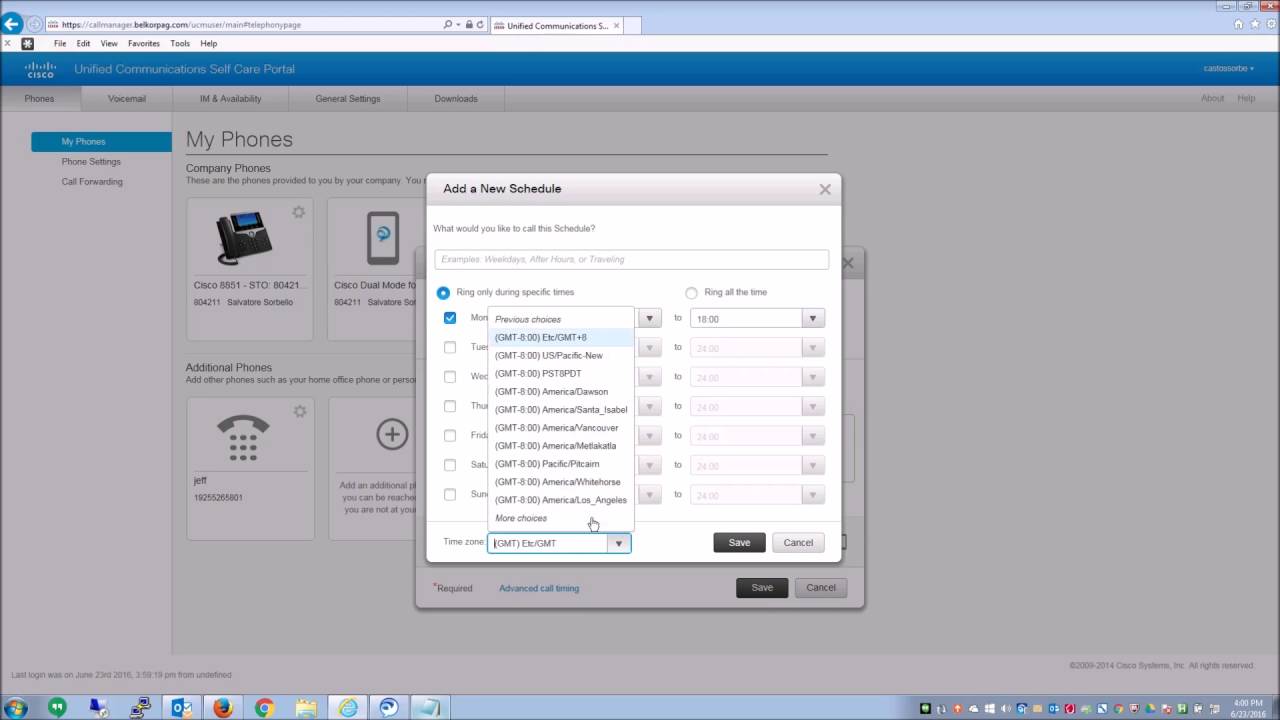Check the Friday checkbox
The image size is (1280, 720).
pos(450,435)
